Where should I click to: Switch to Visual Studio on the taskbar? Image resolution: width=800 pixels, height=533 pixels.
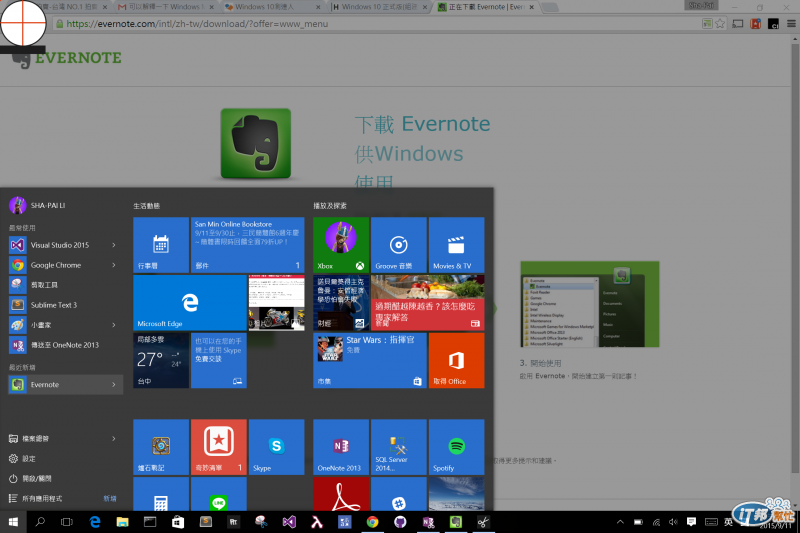[x=289, y=522]
